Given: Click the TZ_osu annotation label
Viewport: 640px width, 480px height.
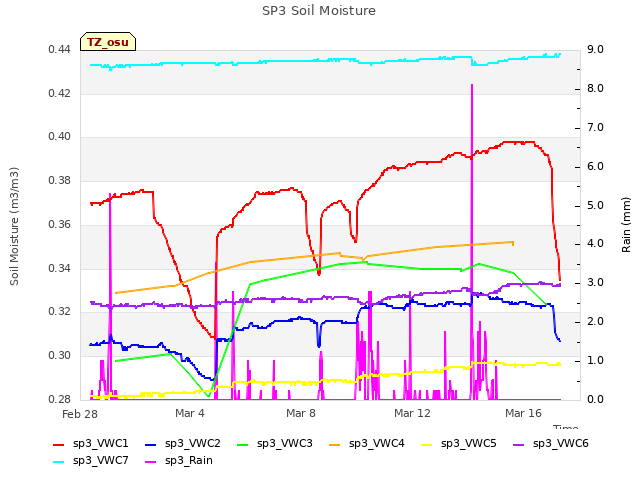Looking at the screenshot, I should click(108, 42).
